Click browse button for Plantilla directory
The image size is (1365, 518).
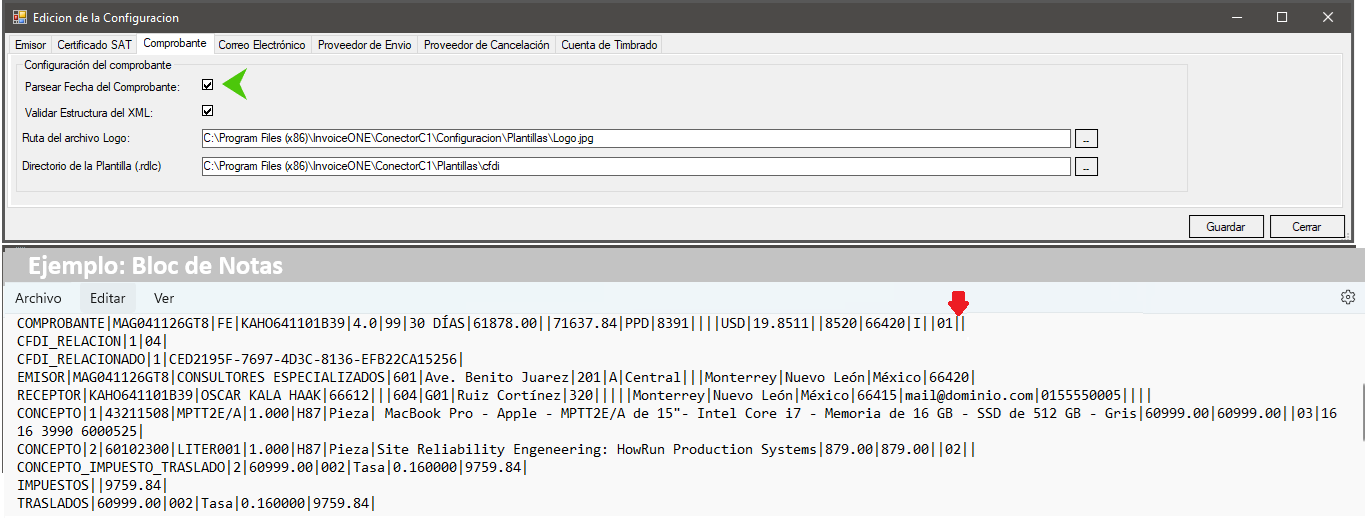pyautogui.click(x=1086, y=166)
